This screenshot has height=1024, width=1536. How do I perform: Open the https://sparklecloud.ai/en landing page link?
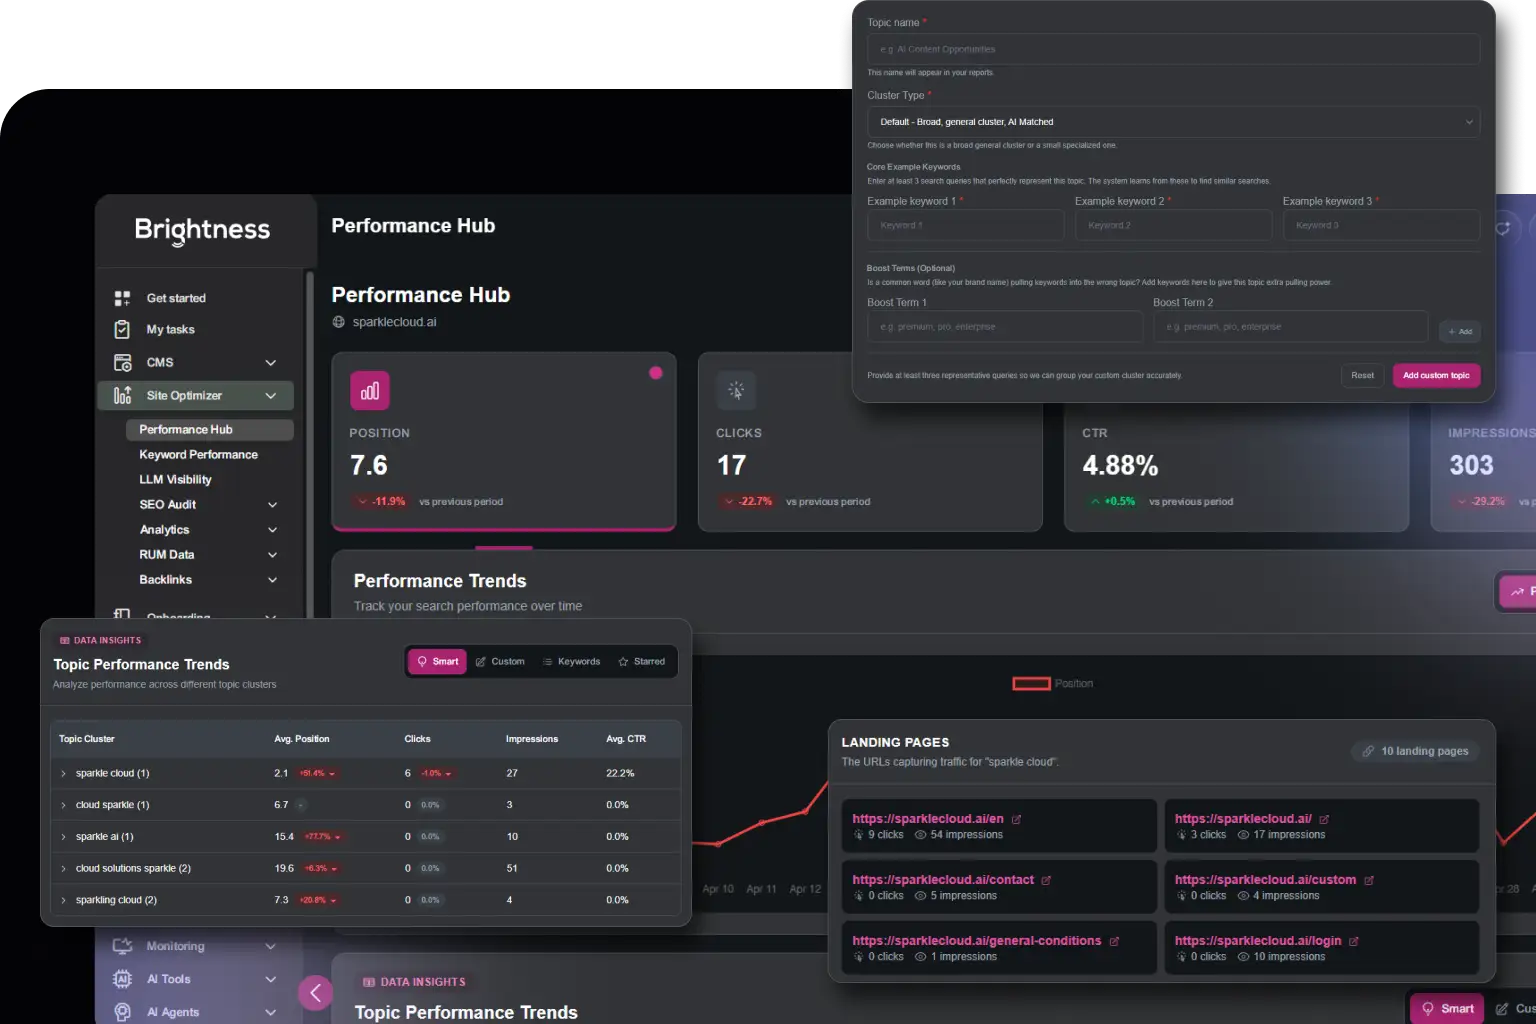click(928, 819)
